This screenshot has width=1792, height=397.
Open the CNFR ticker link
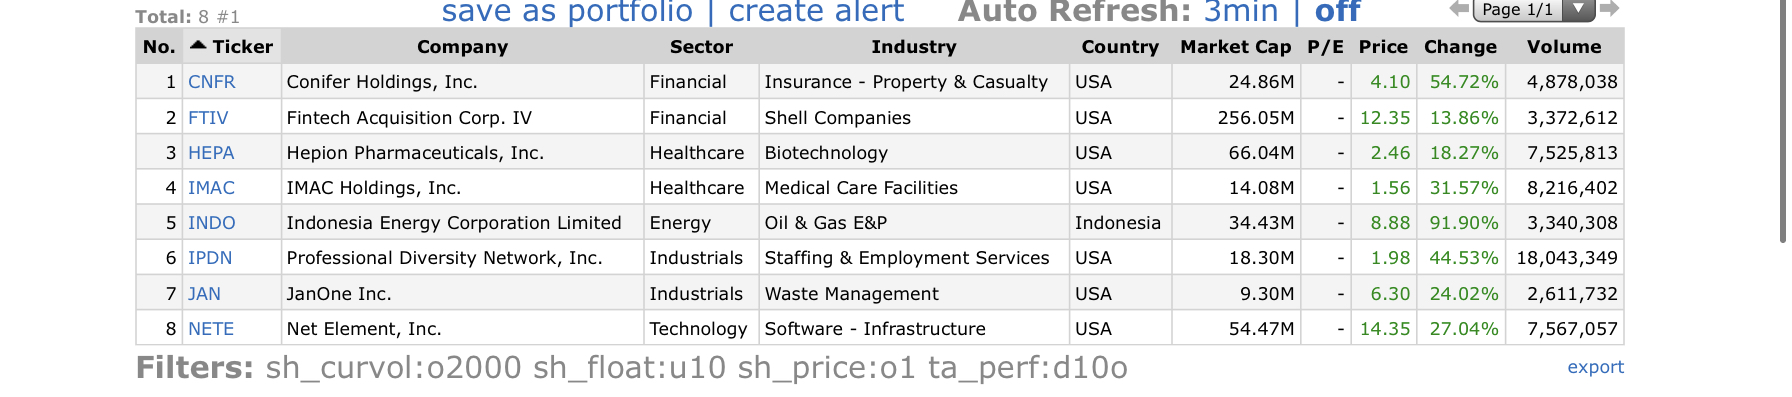click(x=212, y=82)
